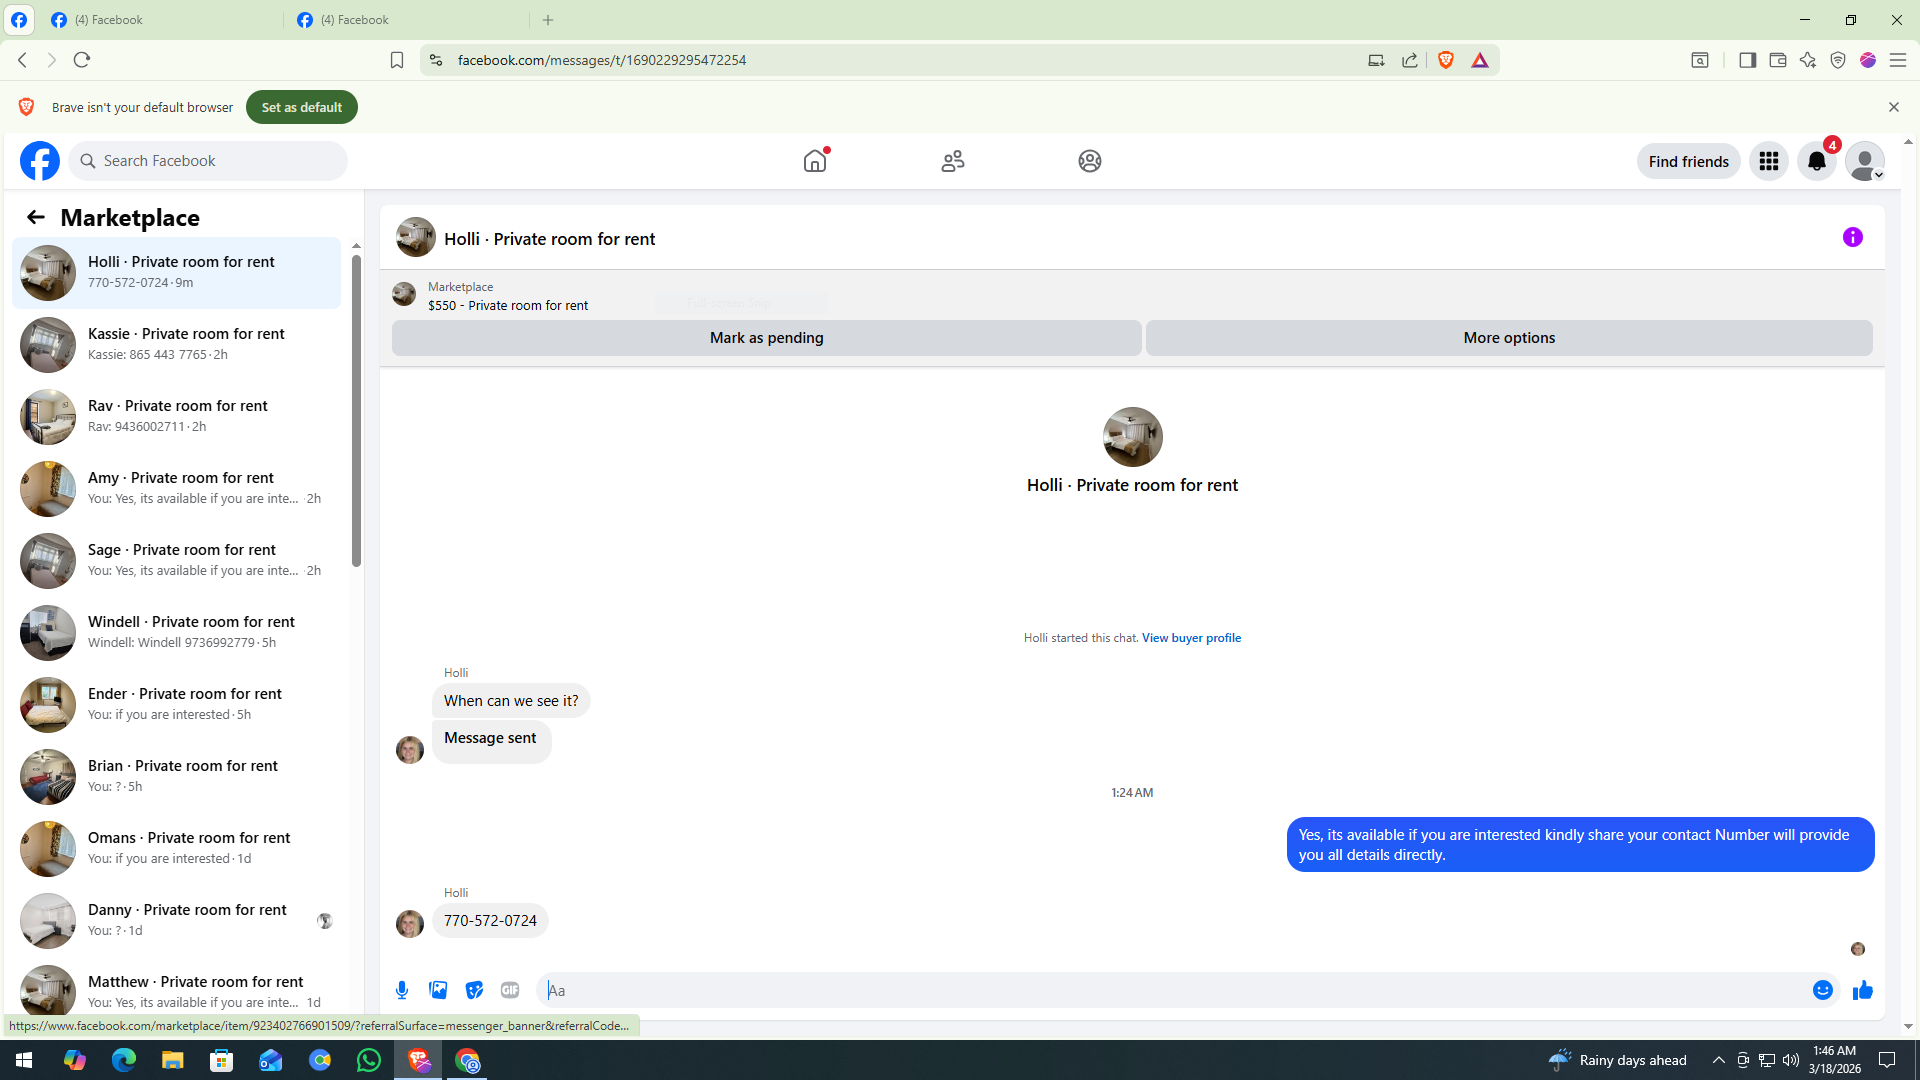Bookmark this page in address bar
Screen dimensions: 1920x1080
(397, 60)
